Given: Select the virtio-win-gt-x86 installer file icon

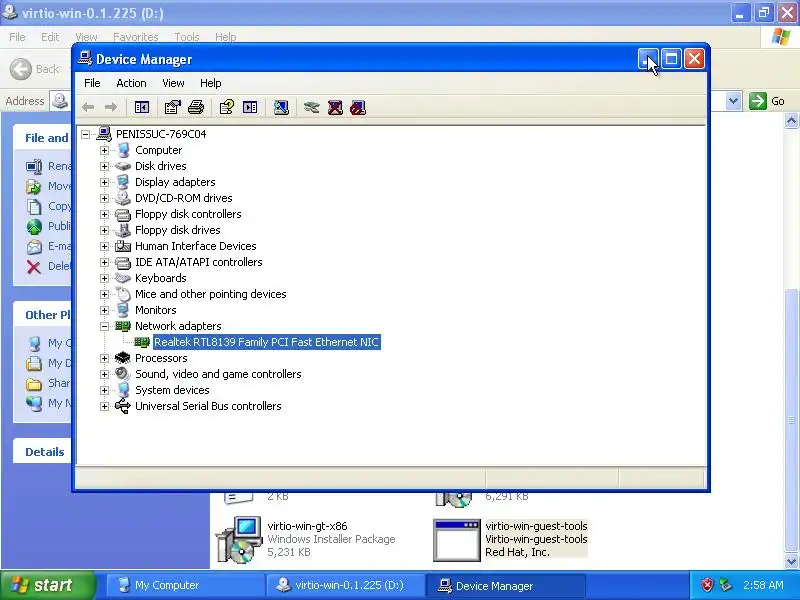Looking at the screenshot, I should (x=239, y=539).
